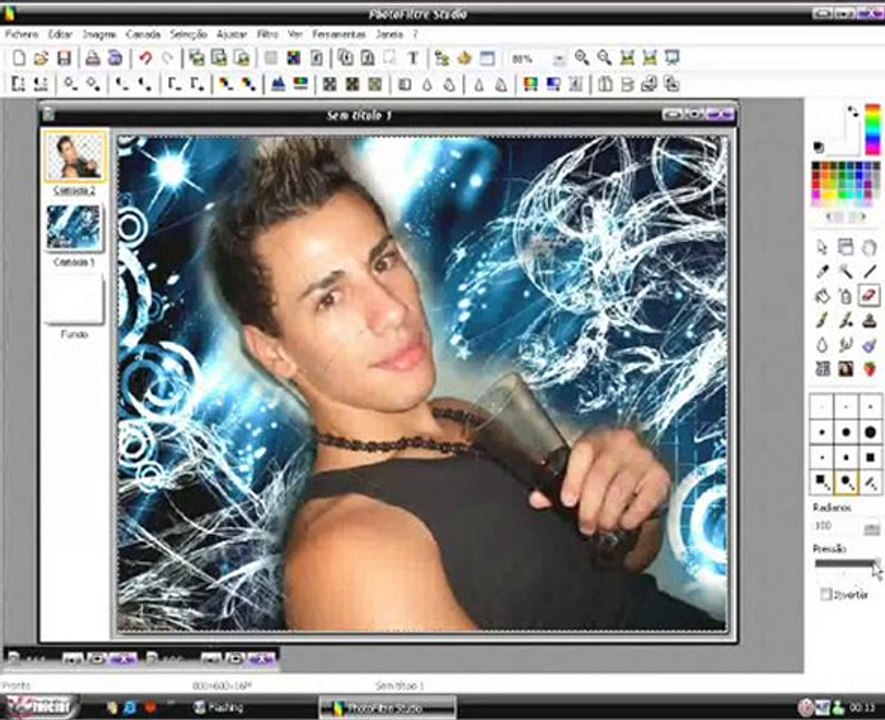This screenshot has width=885, height=720.
Task: Open the Editar menu
Action: (x=60, y=34)
